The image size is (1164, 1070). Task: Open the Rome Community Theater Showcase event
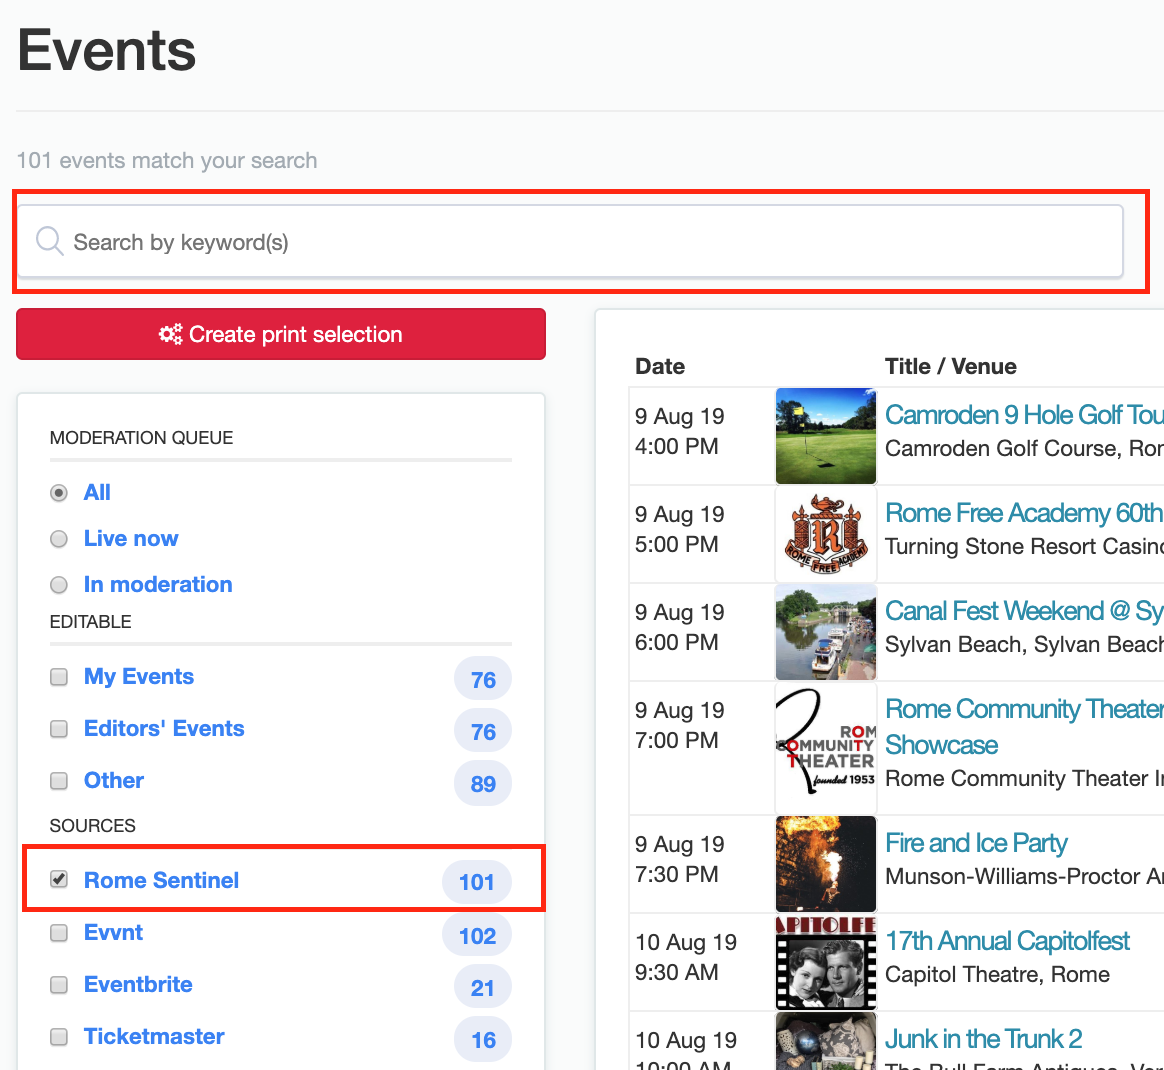click(x=1024, y=727)
